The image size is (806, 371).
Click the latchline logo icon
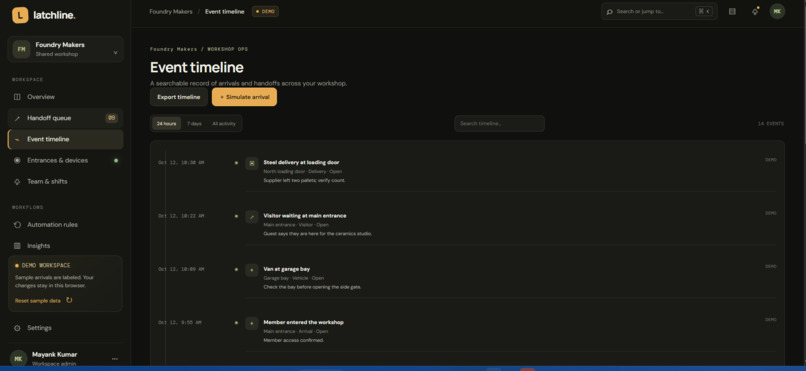20,15
